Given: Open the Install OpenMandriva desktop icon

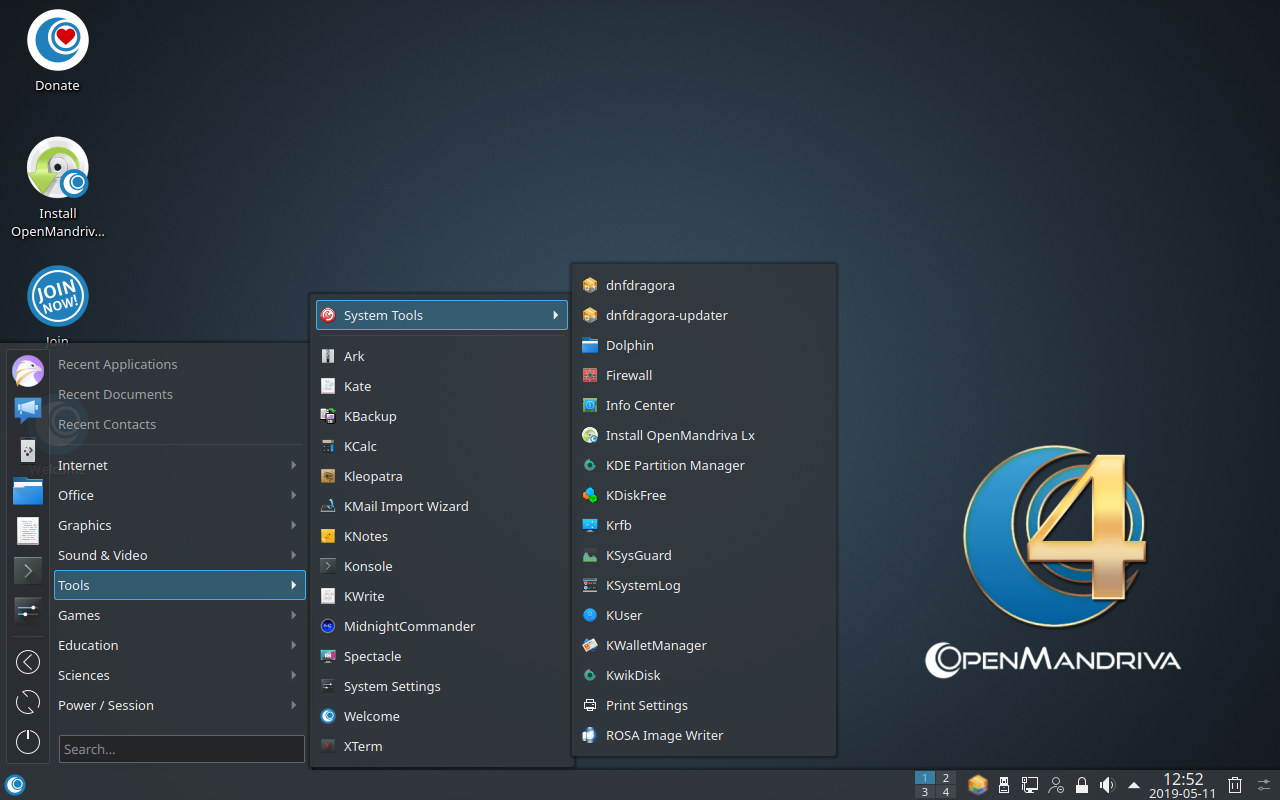Looking at the screenshot, I should tap(57, 188).
